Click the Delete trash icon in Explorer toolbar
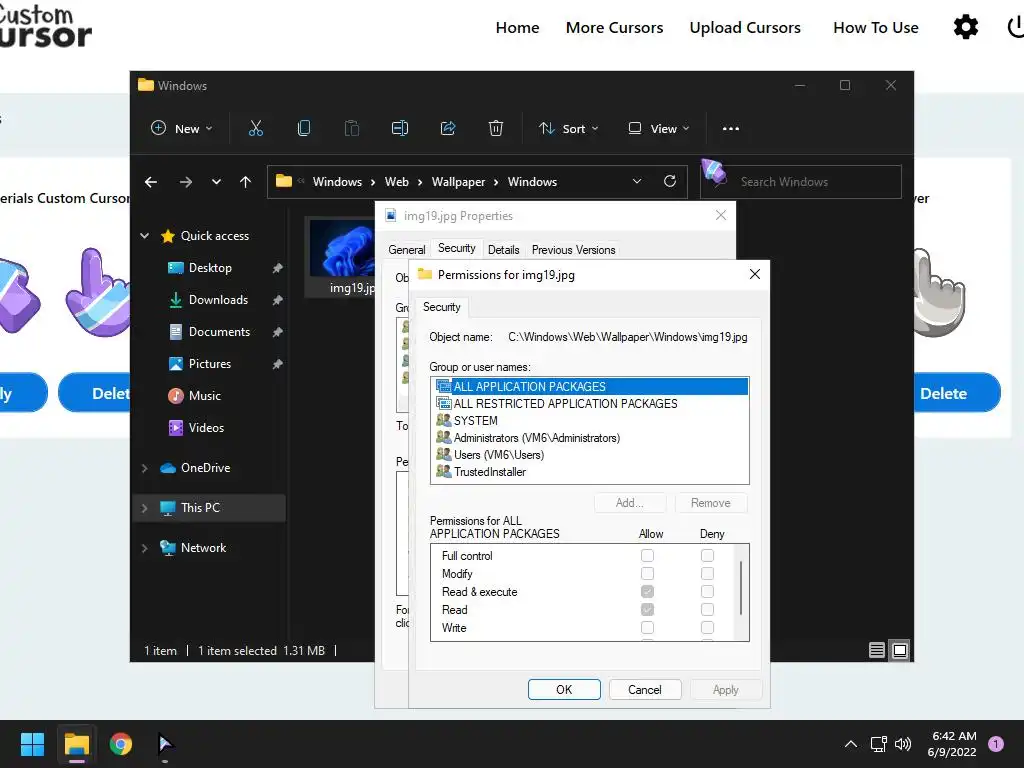The width and height of the screenshot is (1024, 768). click(x=496, y=129)
